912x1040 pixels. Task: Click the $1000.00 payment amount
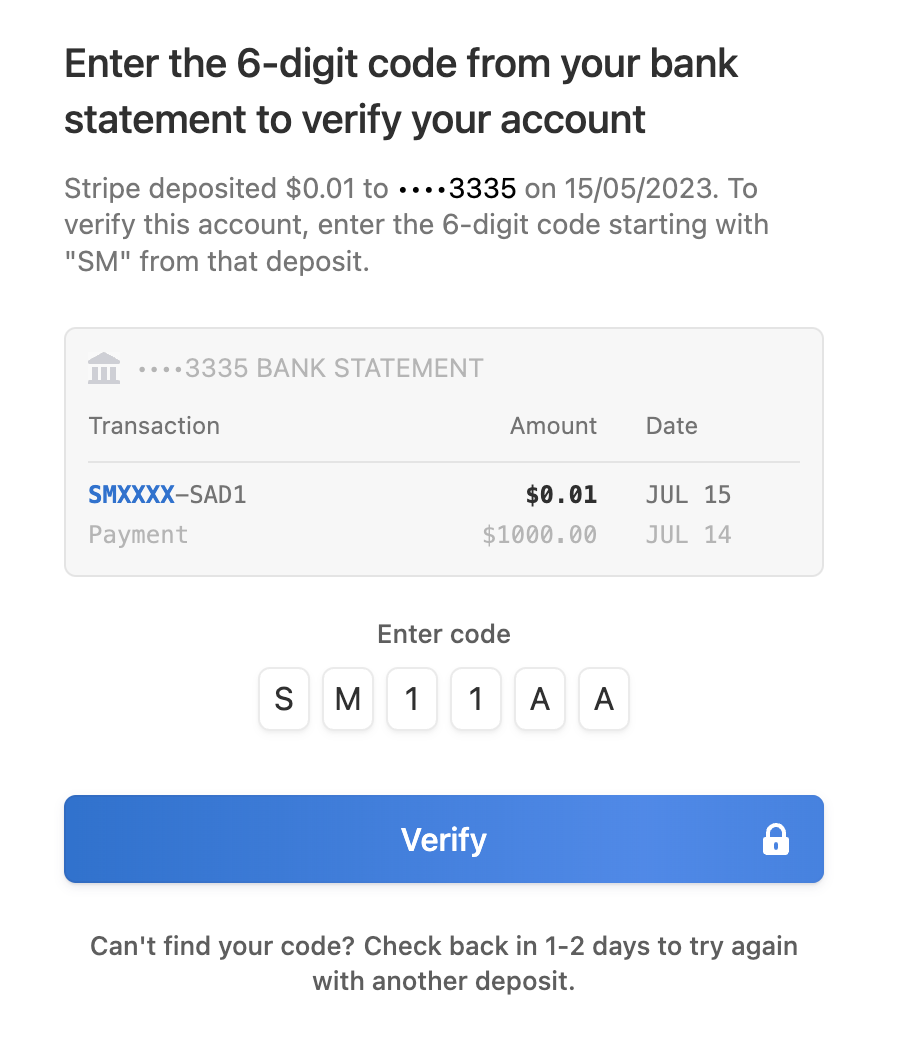(x=539, y=535)
